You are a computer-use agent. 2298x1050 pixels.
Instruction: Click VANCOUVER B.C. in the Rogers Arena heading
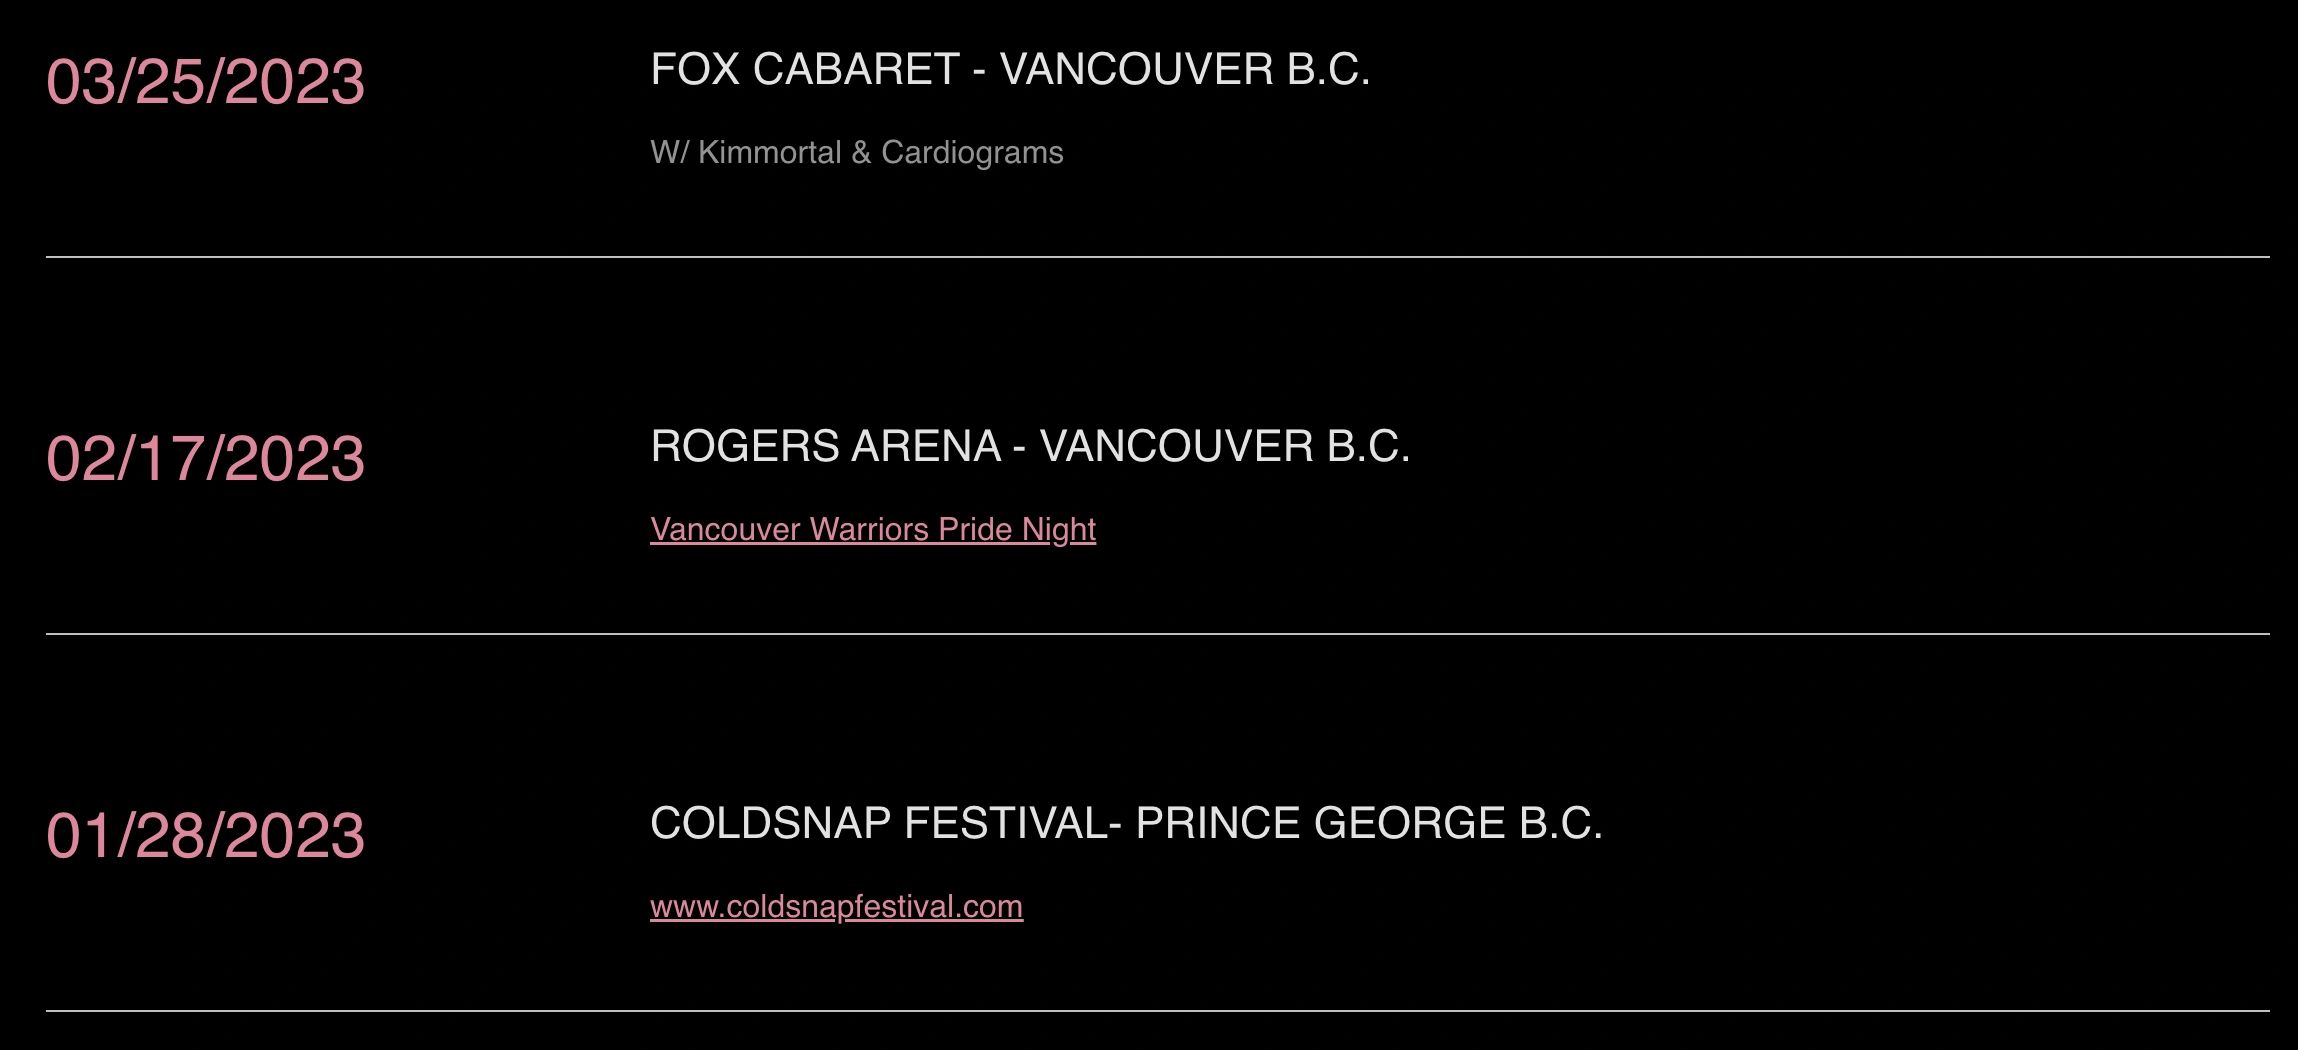point(1225,446)
